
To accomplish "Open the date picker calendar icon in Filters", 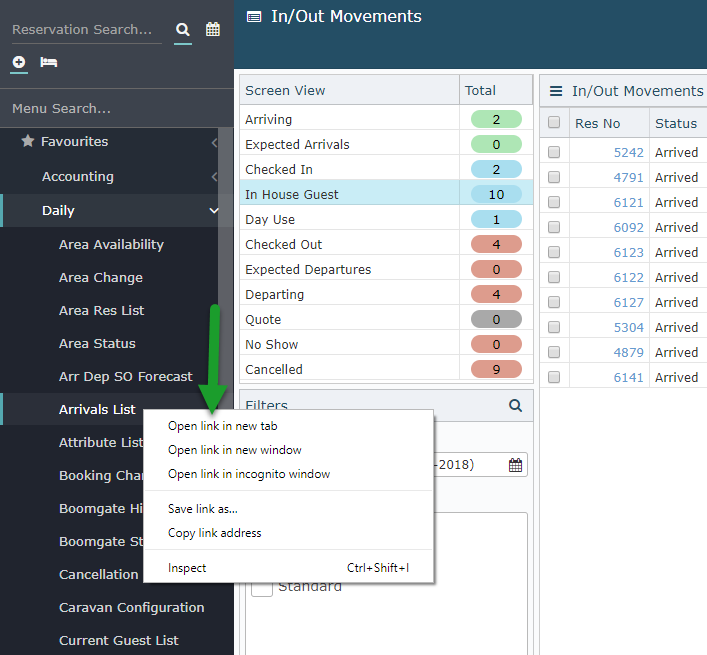I will coord(515,465).
